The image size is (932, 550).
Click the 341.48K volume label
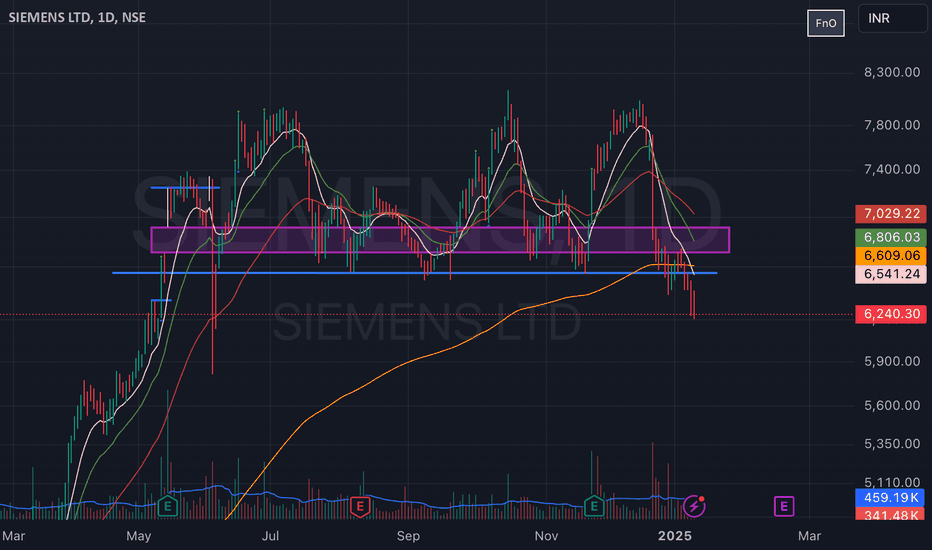890,514
